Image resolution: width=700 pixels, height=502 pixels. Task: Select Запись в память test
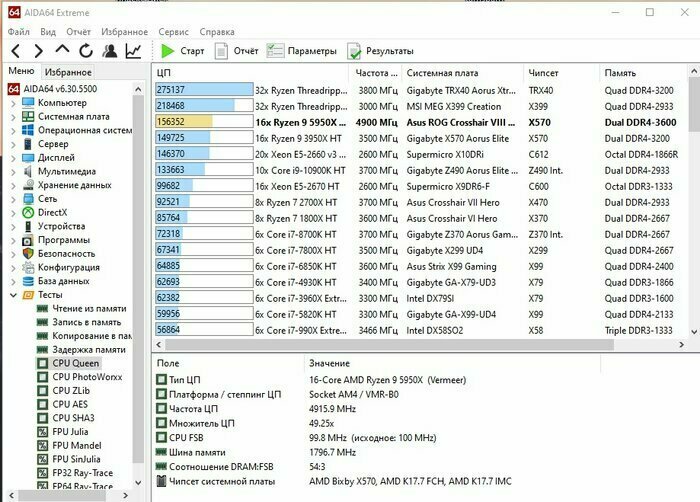pos(79,322)
